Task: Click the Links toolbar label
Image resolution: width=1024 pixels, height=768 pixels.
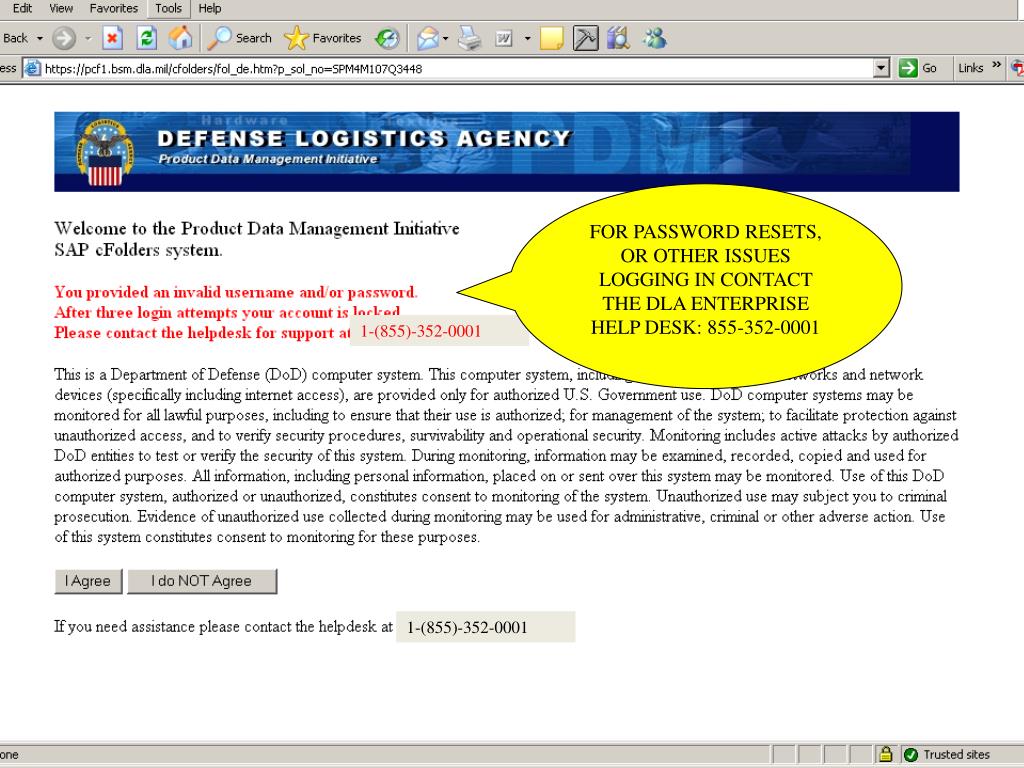Action: click(x=970, y=68)
